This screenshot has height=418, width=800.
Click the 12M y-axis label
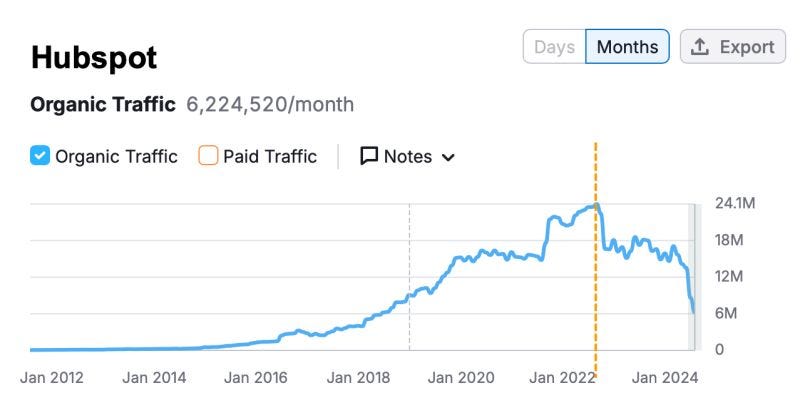coord(729,277)
